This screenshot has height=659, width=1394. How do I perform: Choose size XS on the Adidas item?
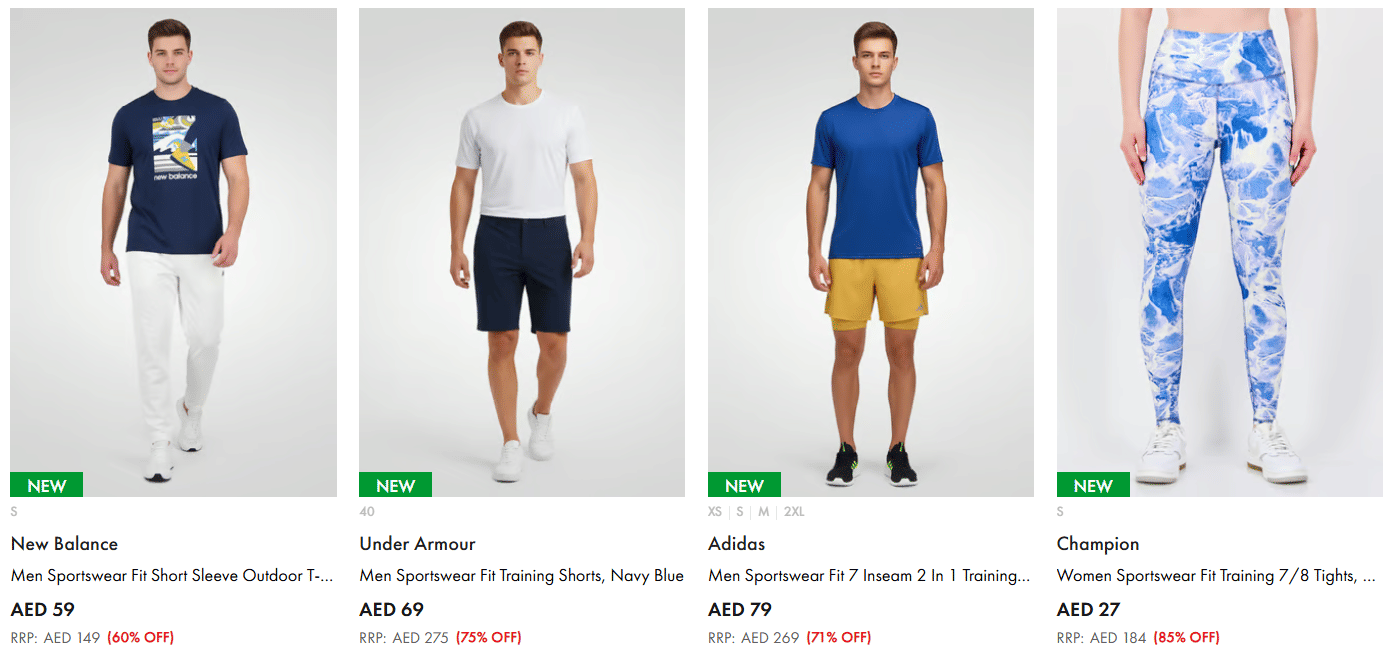[714, 512]
